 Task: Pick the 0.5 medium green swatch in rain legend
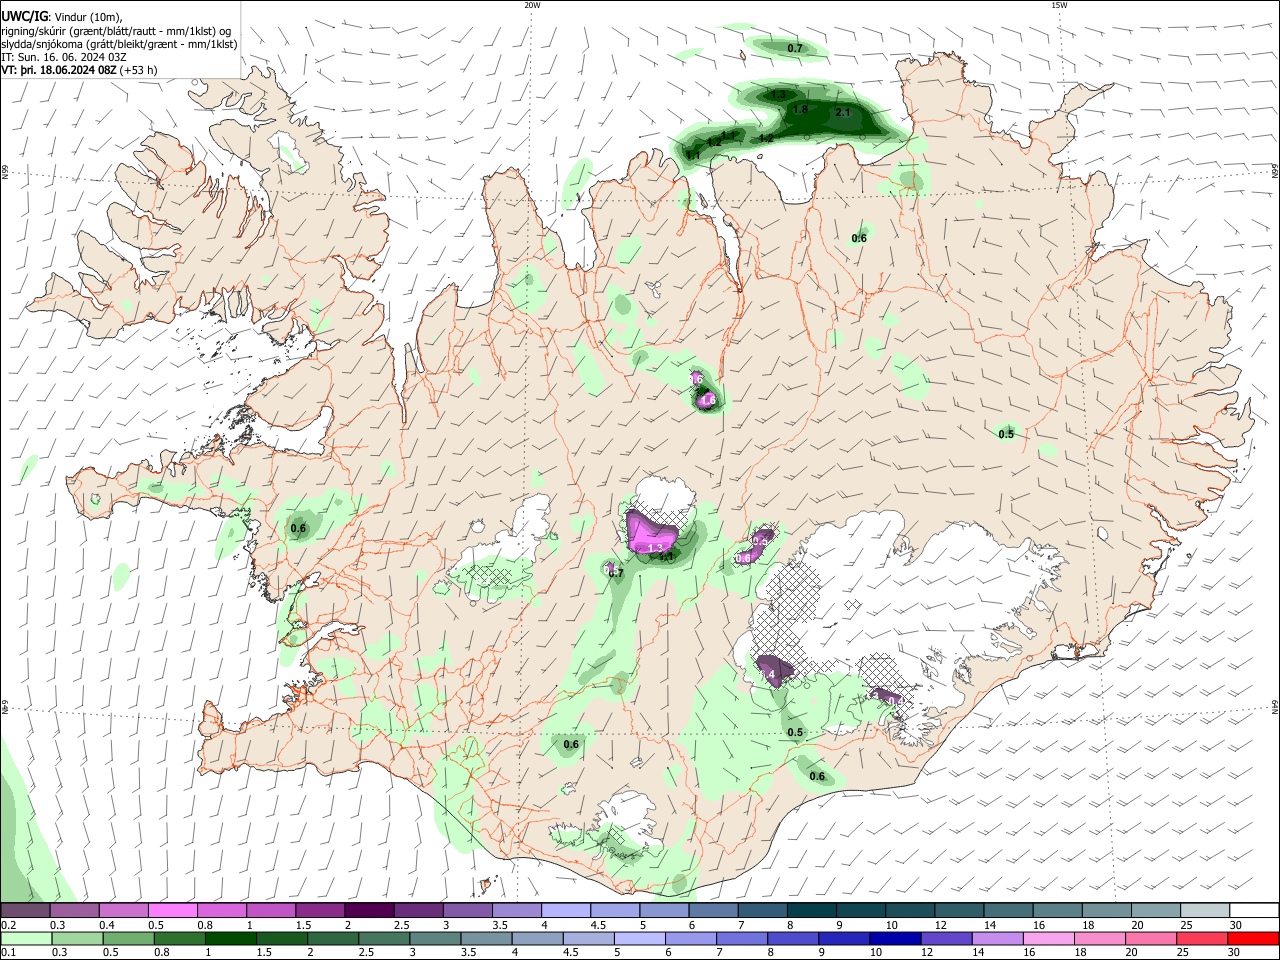coord(128,939)
